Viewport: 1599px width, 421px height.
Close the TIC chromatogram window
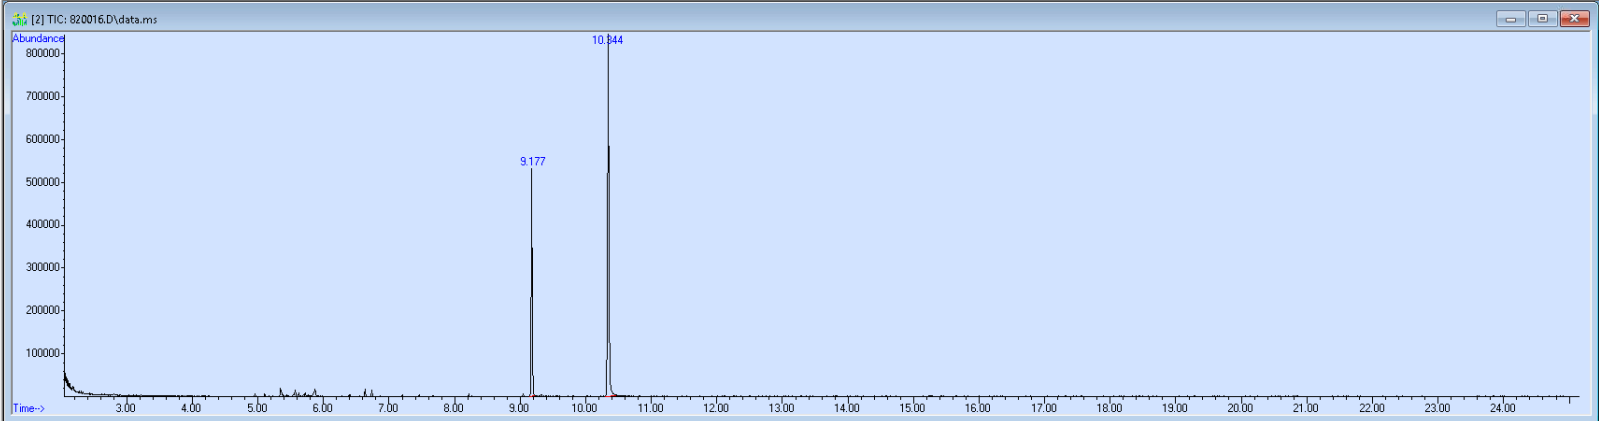point(1574,18)
